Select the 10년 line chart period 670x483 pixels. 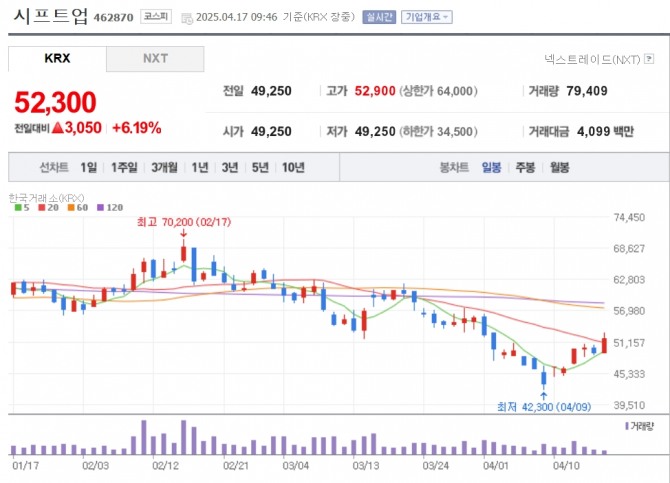pos(293,168)
